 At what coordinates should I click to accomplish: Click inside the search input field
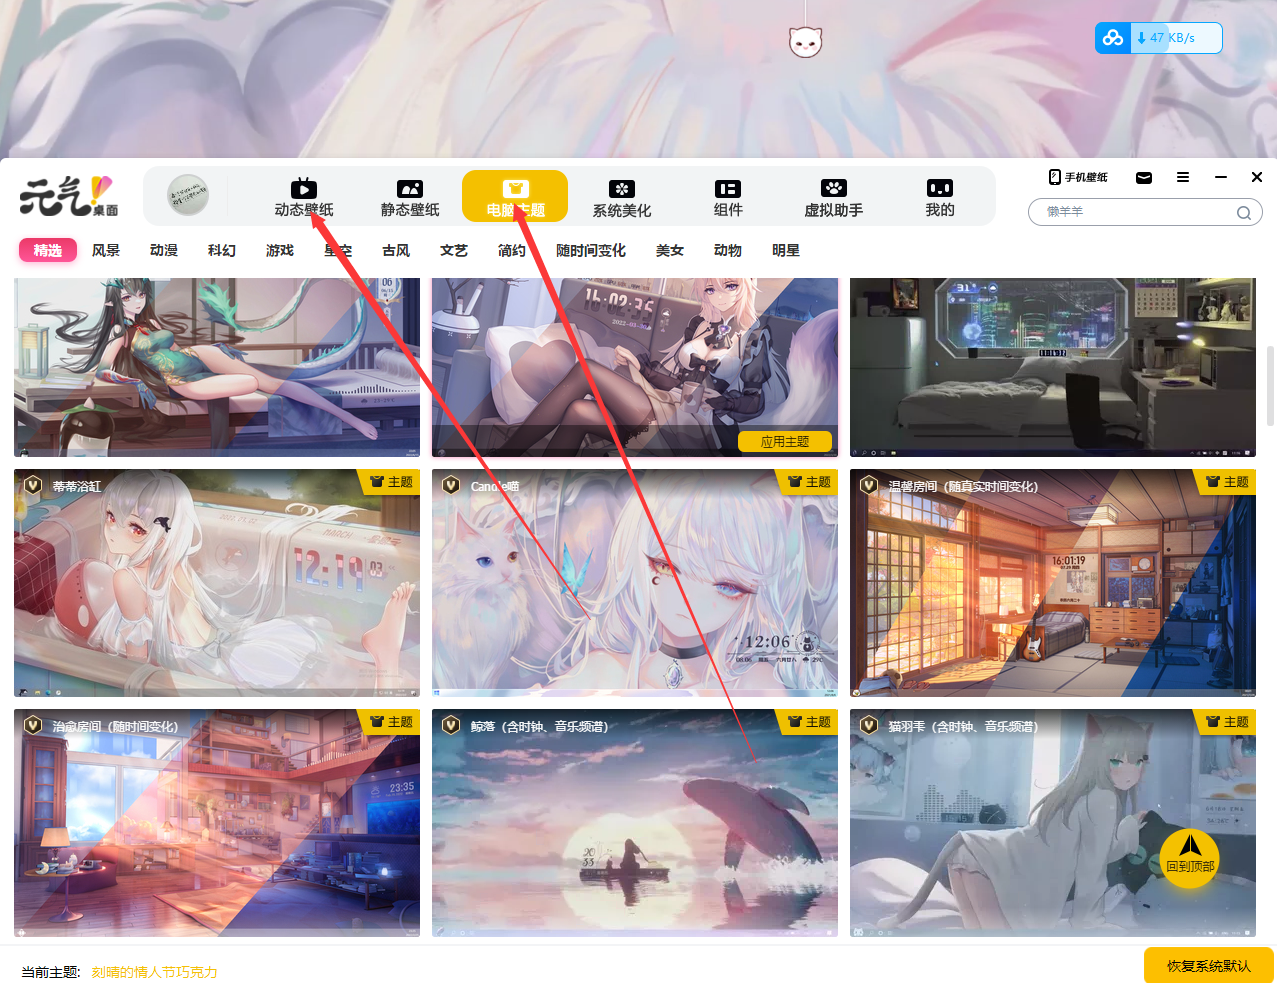[x=1135, y=212]
